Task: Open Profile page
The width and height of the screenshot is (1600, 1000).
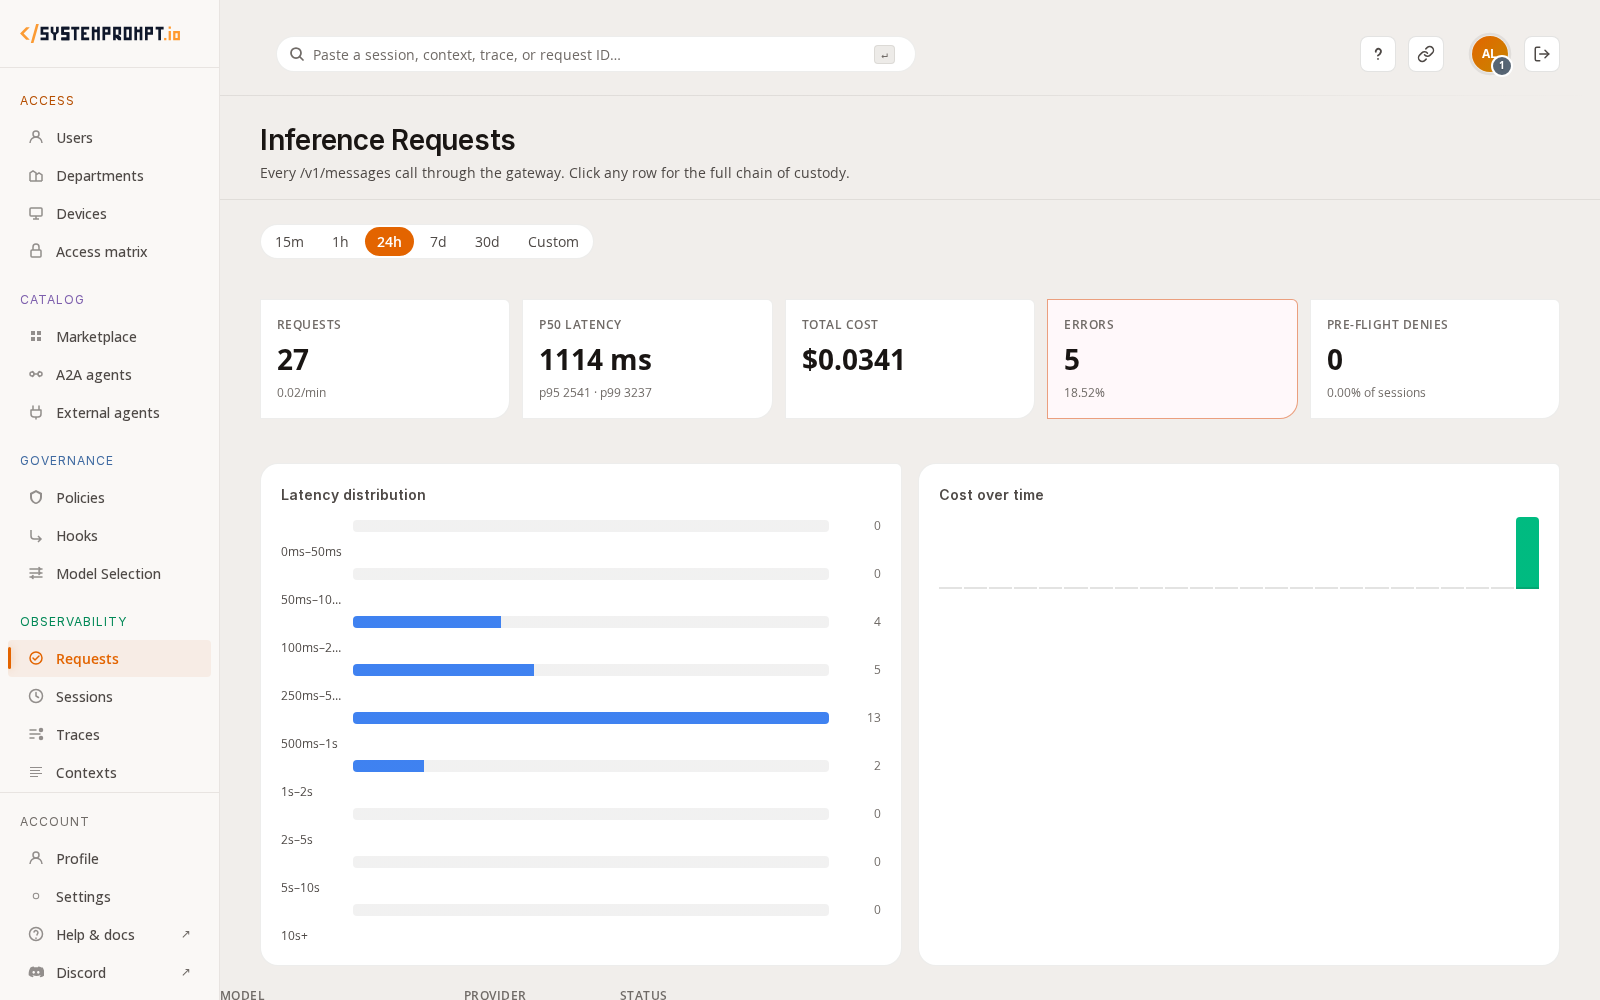Action: click(110, 859)
